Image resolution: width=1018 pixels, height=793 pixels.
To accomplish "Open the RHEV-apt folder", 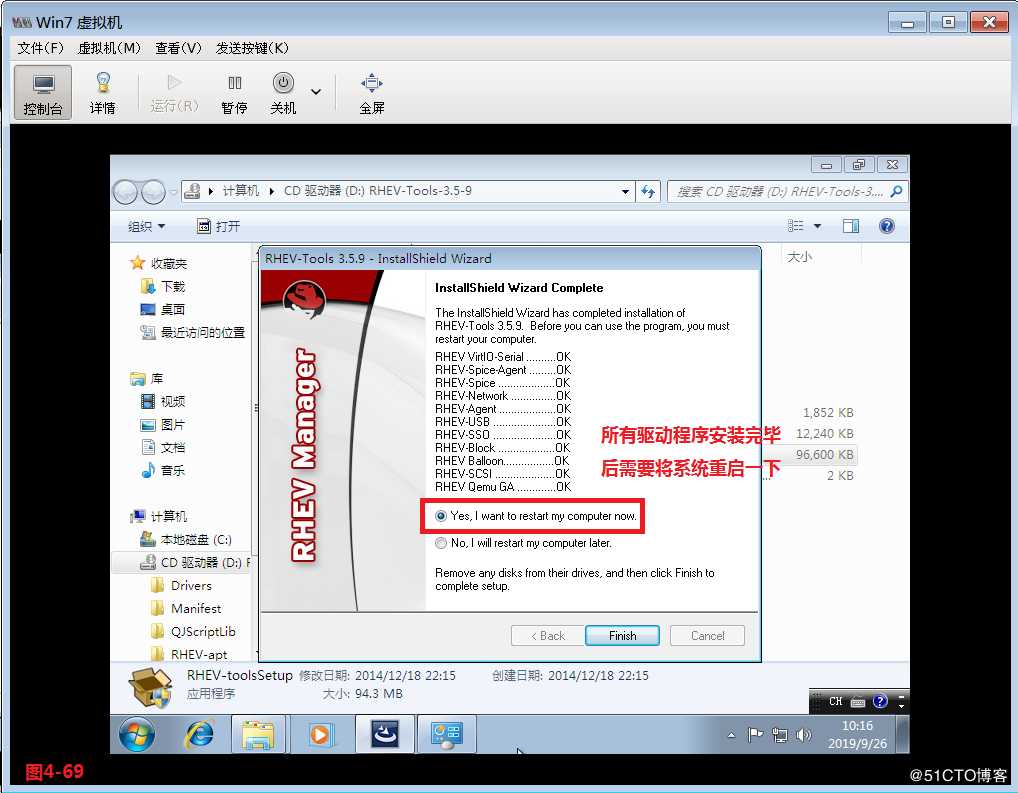I will (x=189, y=654).
